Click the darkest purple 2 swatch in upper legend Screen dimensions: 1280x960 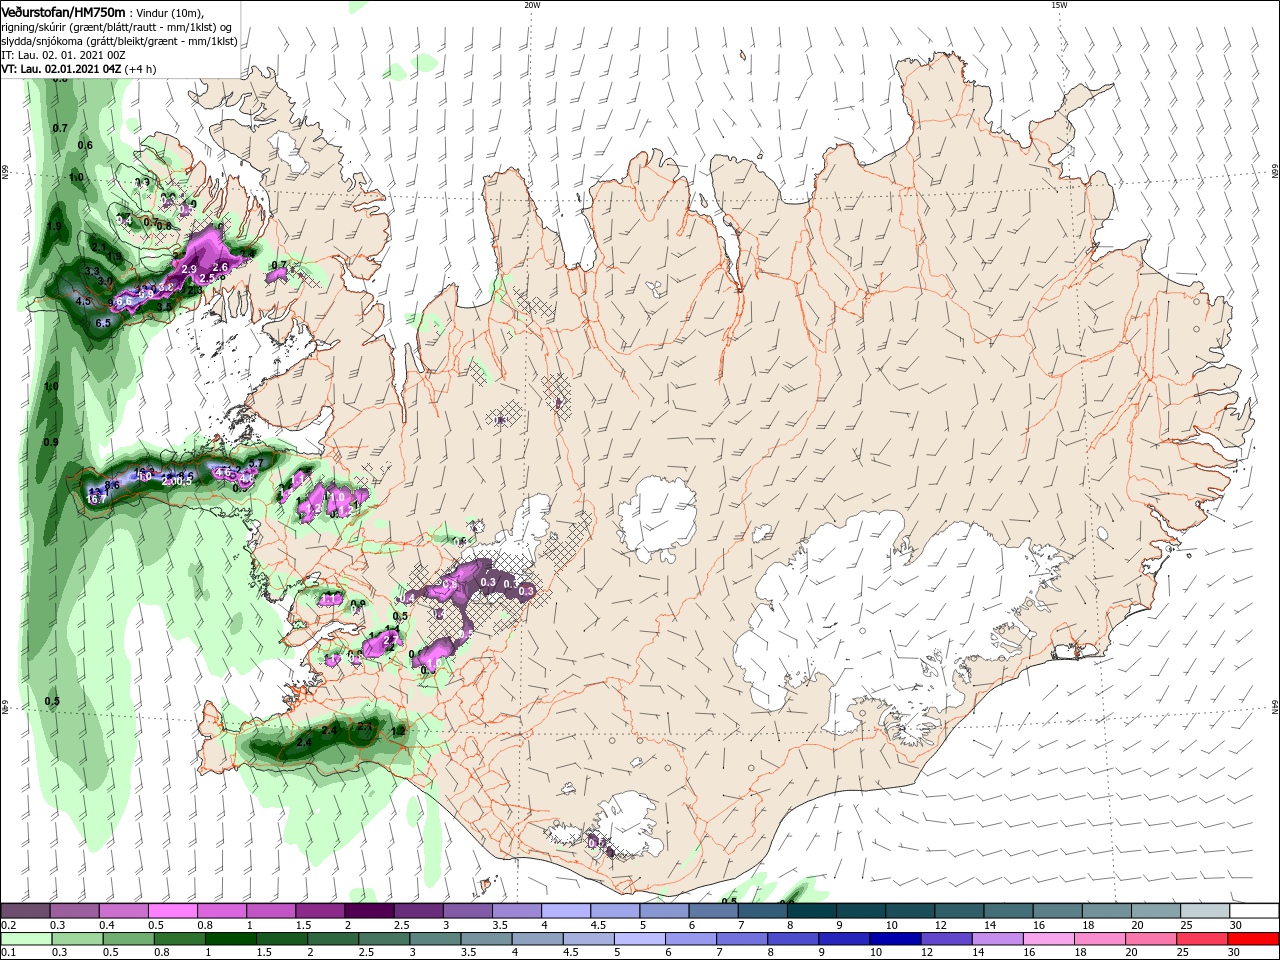[368, 911]
